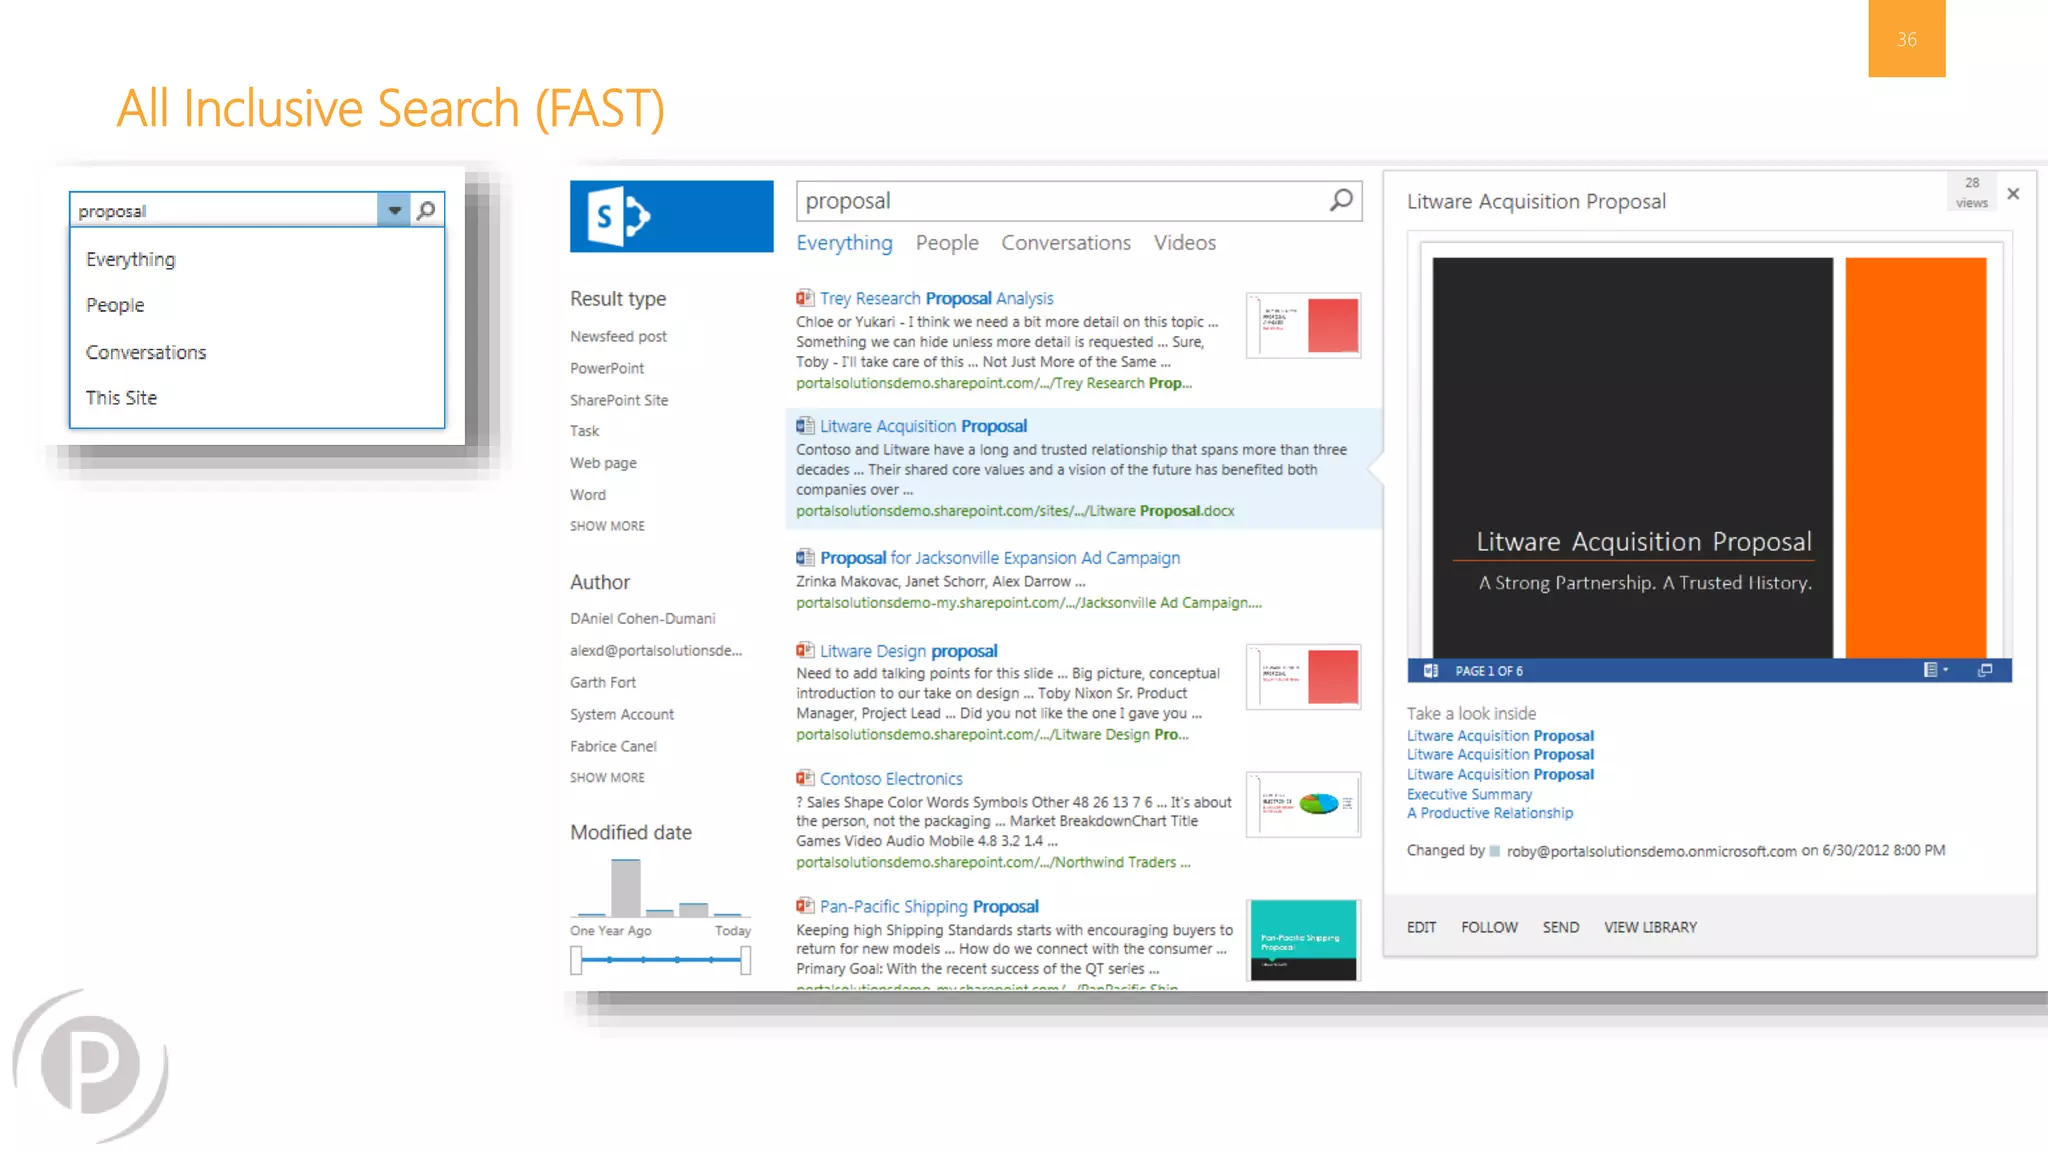Click the SharePoint logo tile
This screenshot has width=2048, height=1152.
[671, 216]
